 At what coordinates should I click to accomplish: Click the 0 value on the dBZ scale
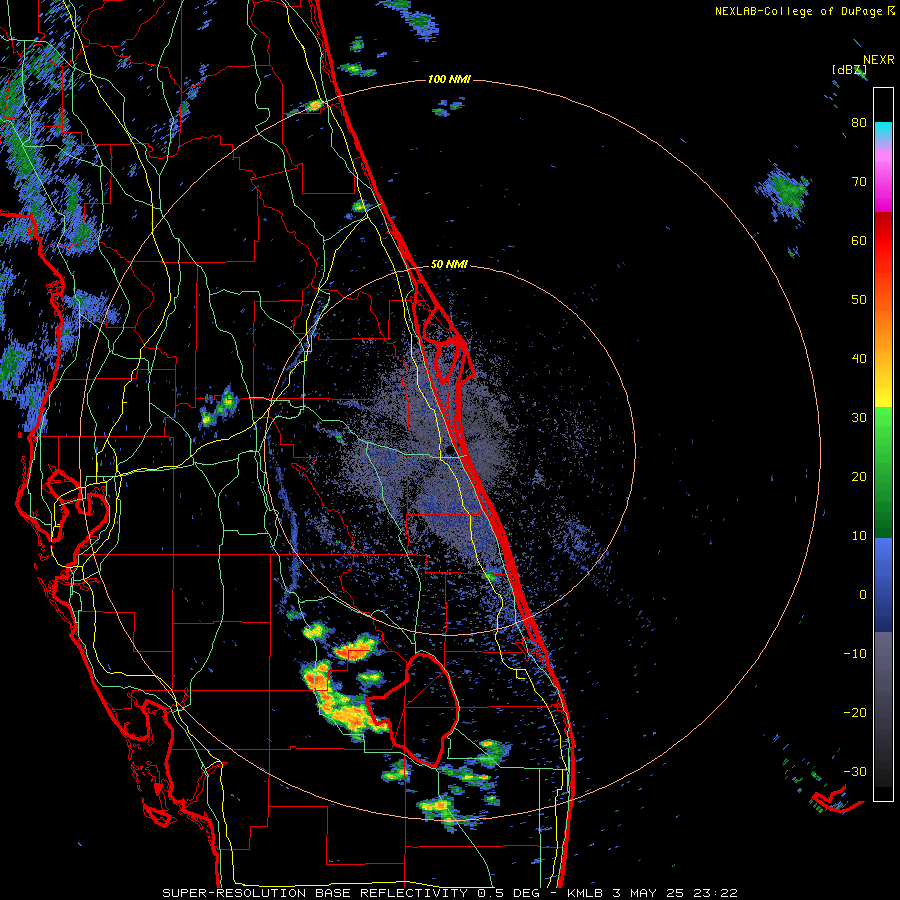click(x=863, y=595)
